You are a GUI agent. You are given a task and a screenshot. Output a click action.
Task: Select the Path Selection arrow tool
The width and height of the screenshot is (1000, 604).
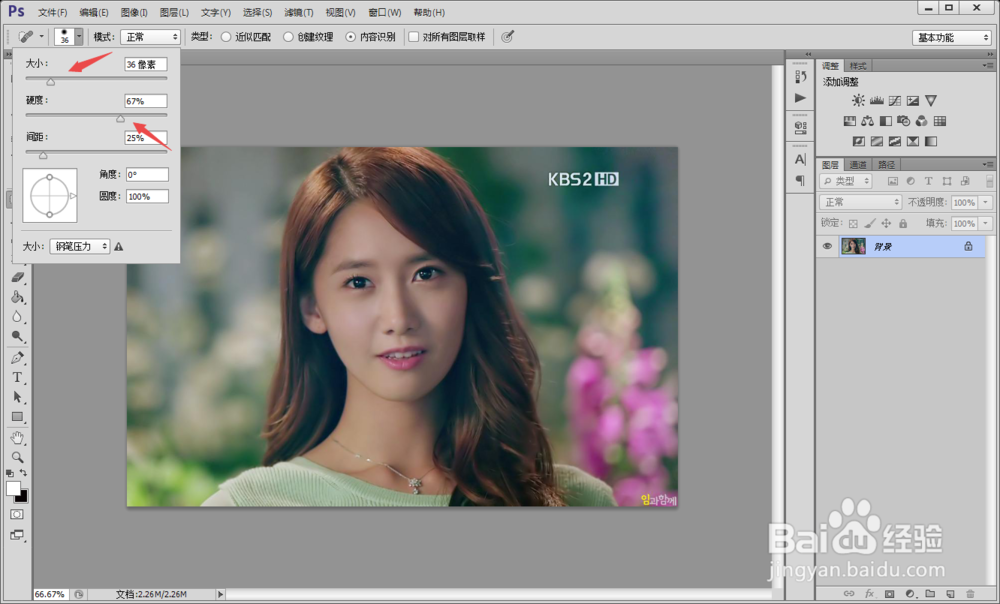[x=17, y=397]
